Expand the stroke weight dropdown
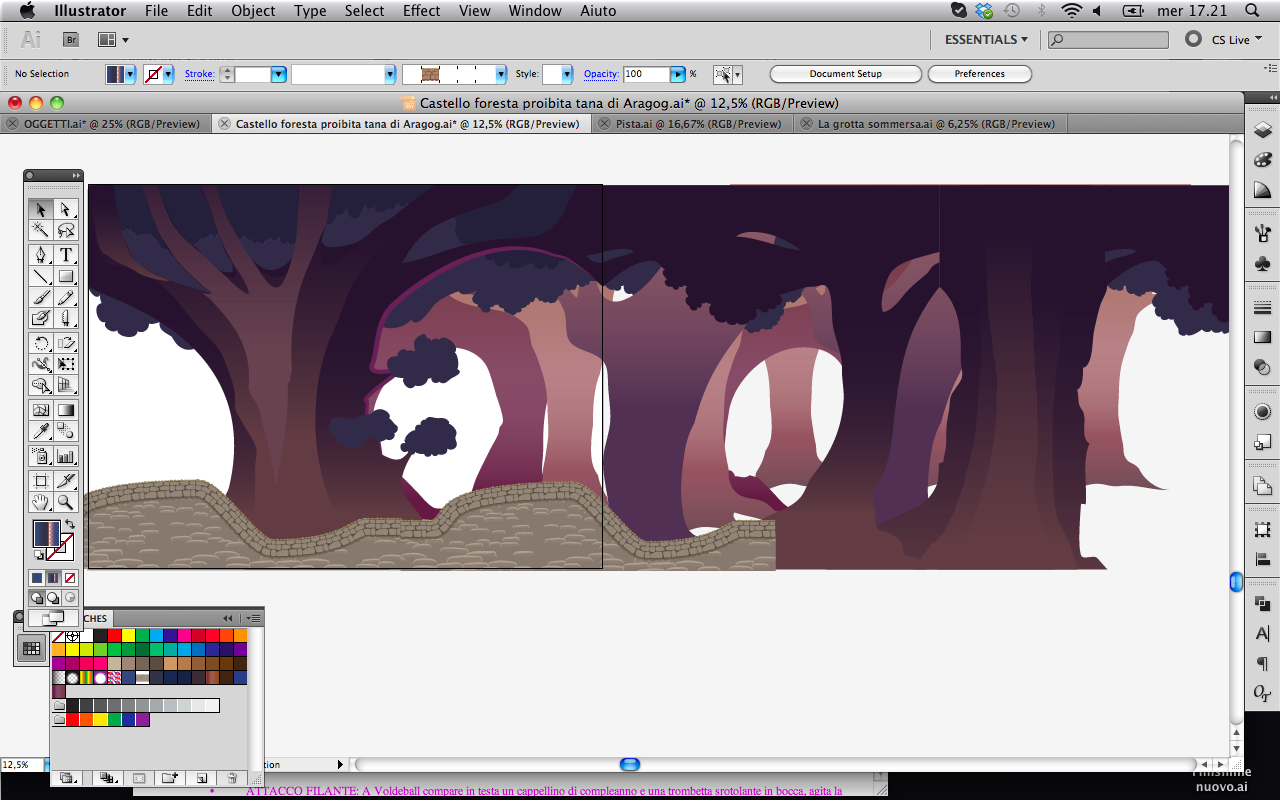 point(279,74)
